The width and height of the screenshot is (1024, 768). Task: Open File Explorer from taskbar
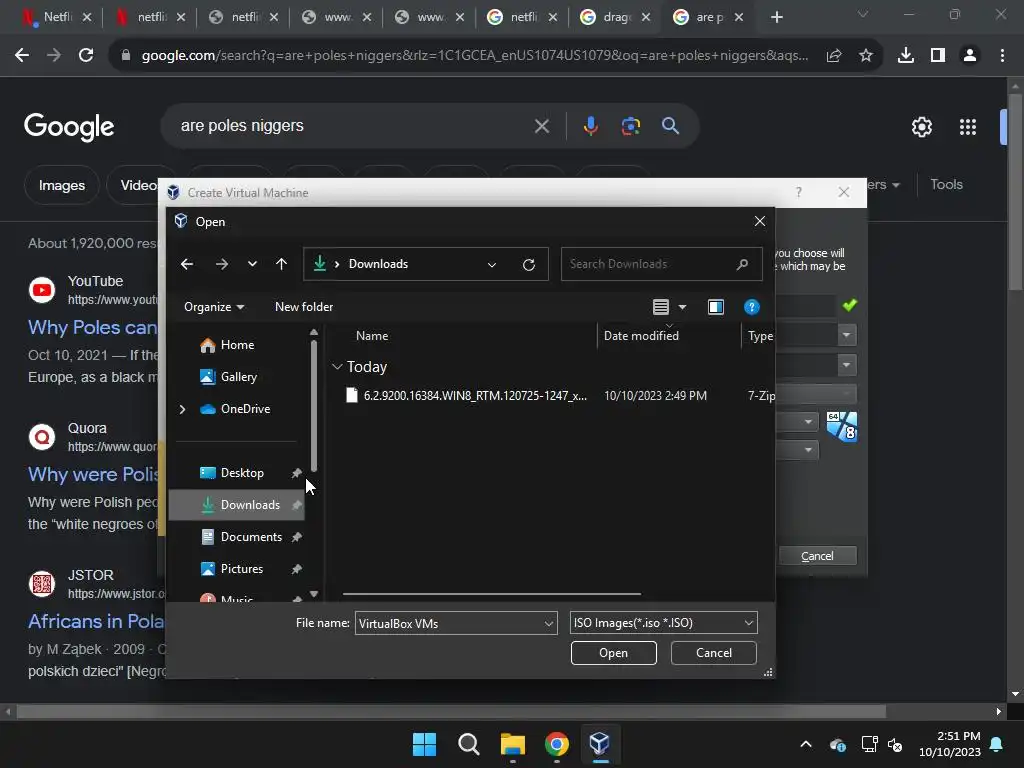point(513,744)
